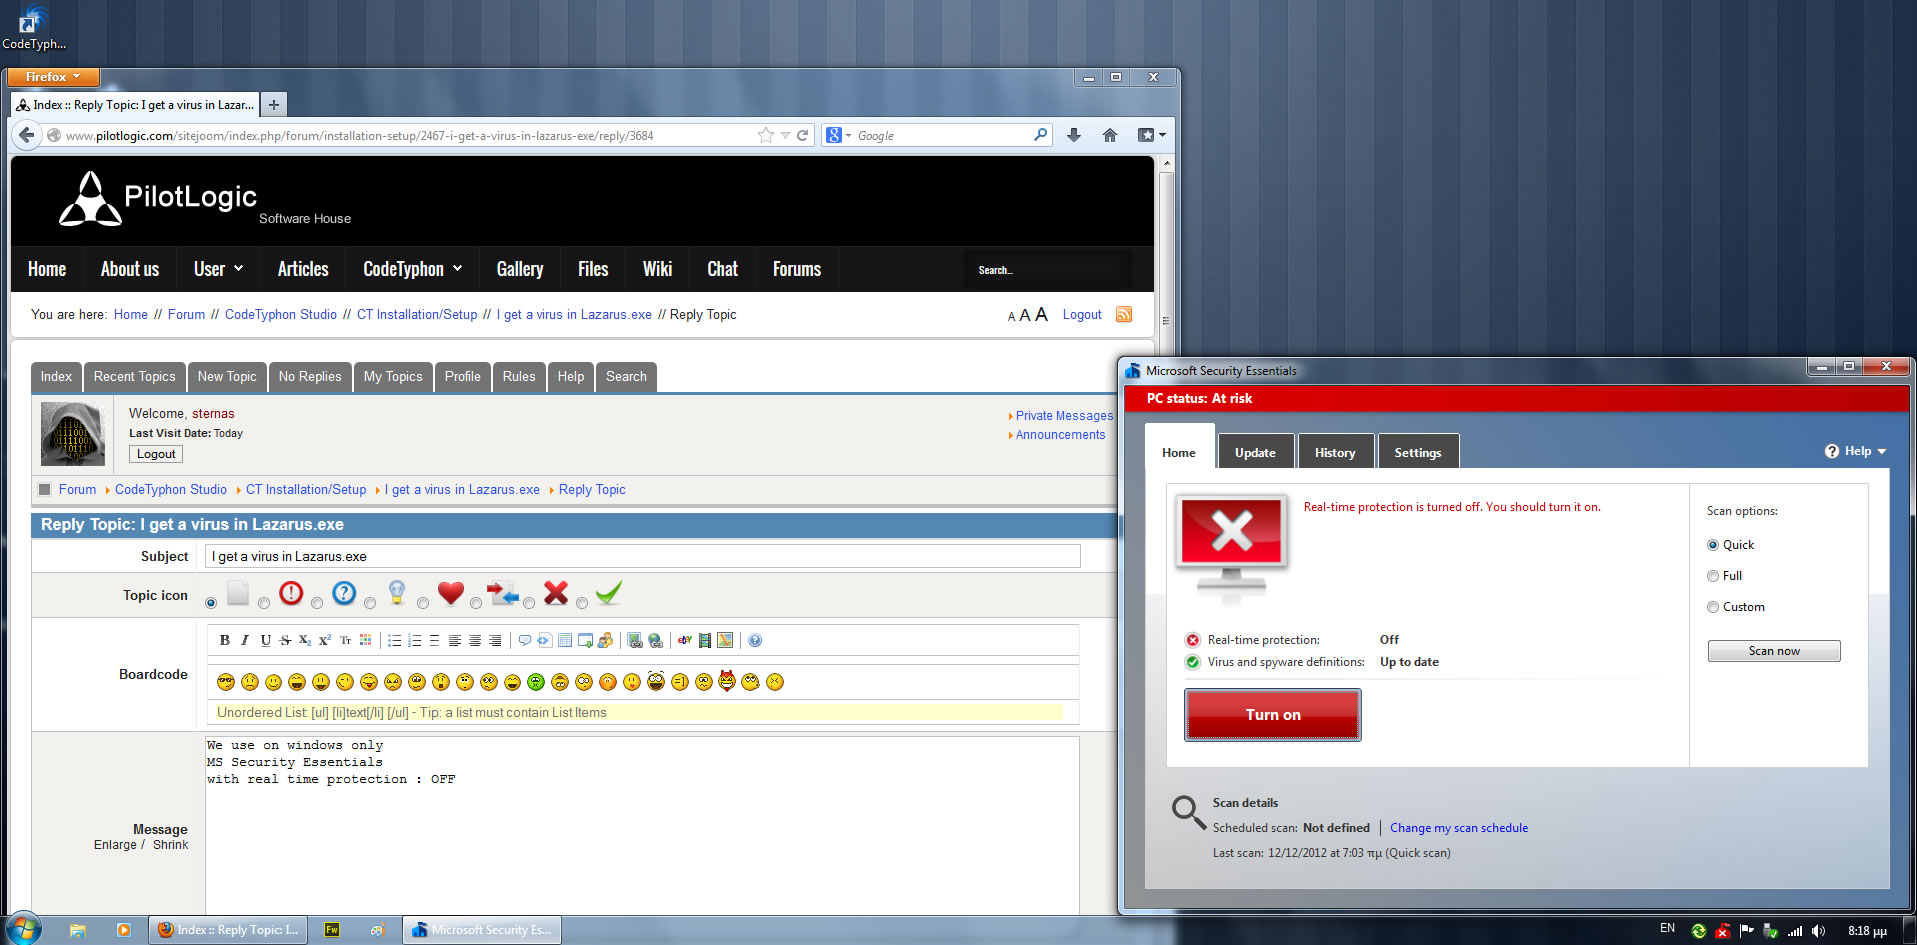This screenshot has height=945, width=1917.
Task: Open the forum RSS feed icon
Action: click(1124, 314)
